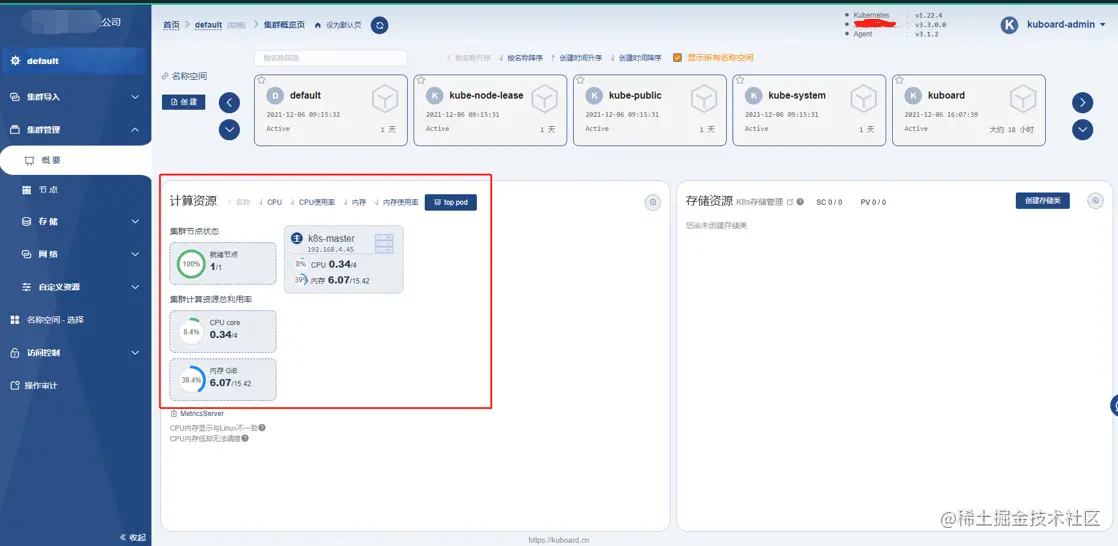This screenshot has width=1118, height=546.
Task: Click the default breadcrumb link
Action: pos(209,25)
